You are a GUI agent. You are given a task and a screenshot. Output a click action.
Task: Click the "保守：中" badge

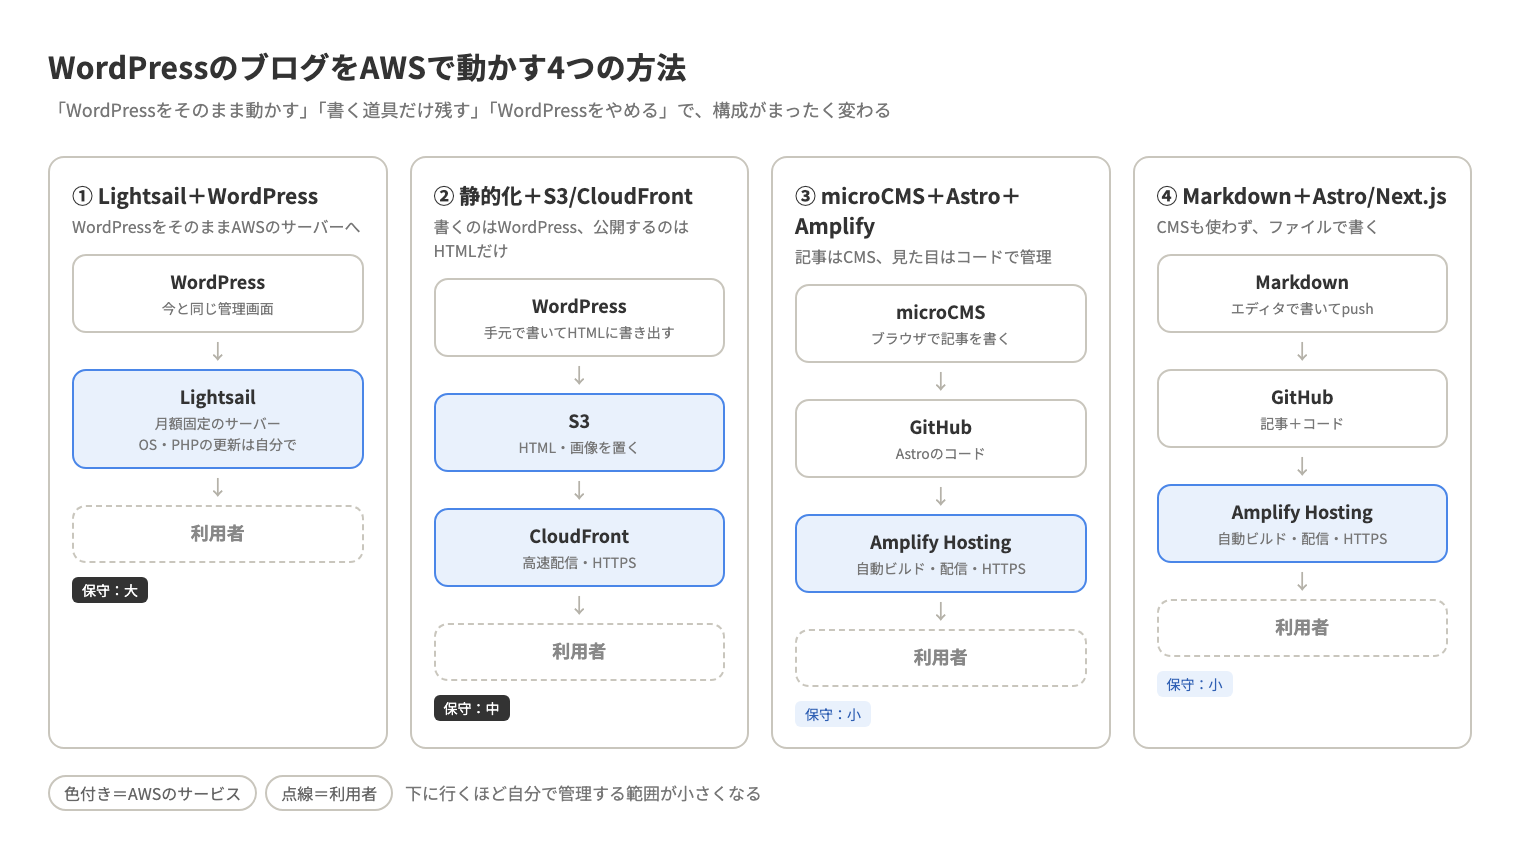[x=472, y=709]
